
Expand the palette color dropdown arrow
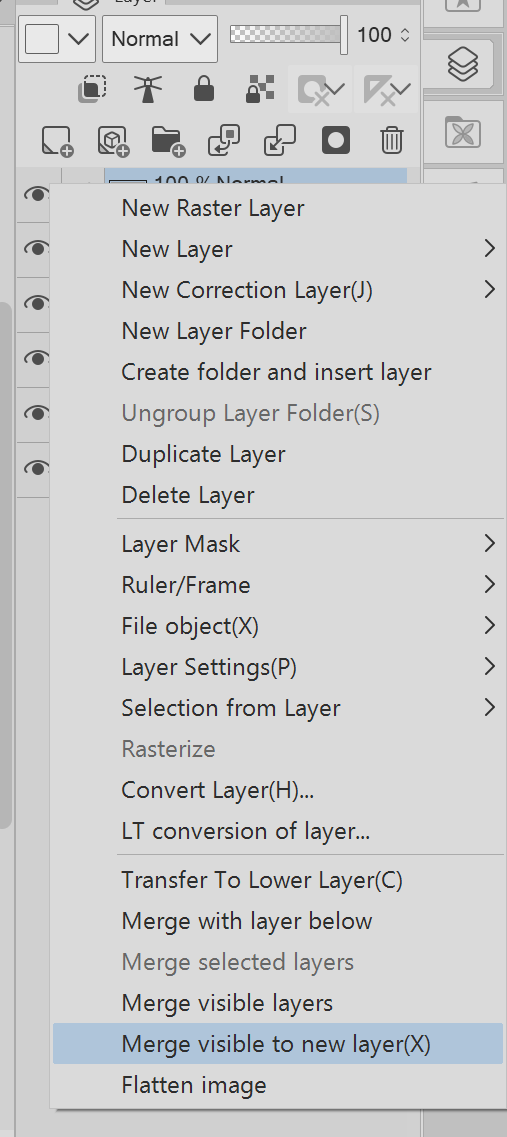[78, 38]
